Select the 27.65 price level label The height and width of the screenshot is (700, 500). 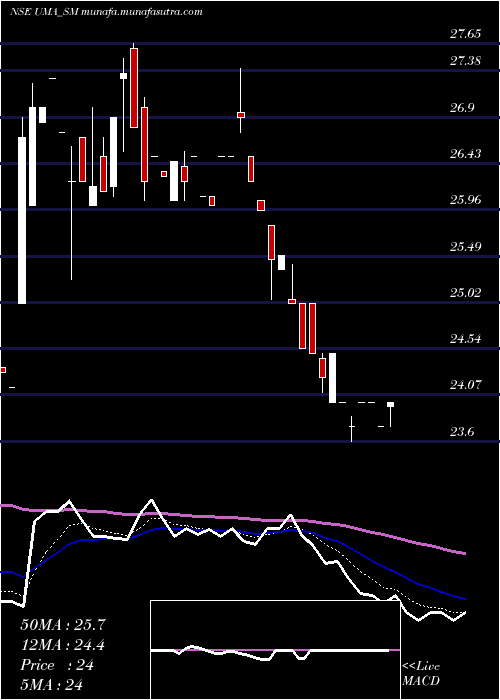pos(465,33)
